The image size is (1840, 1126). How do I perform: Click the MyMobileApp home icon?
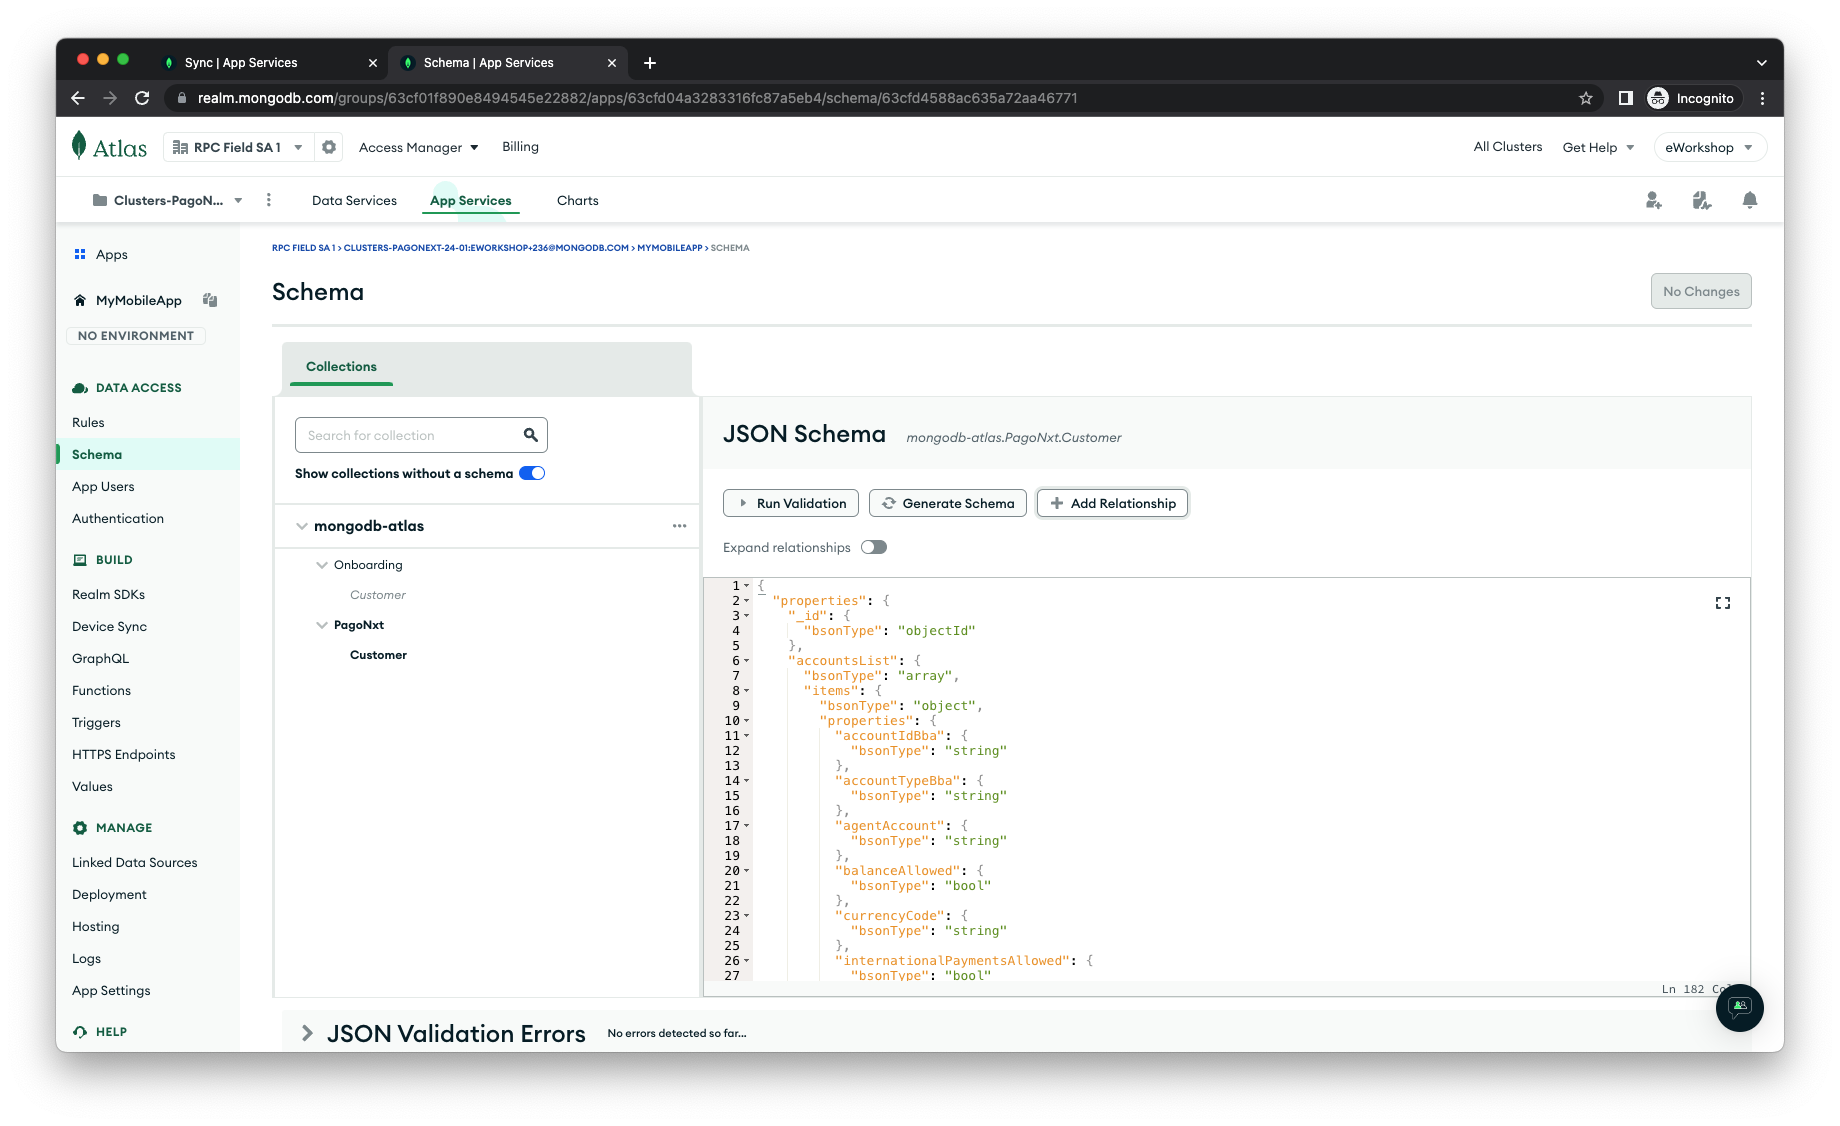pyautogui.click(x=80, y=300)
